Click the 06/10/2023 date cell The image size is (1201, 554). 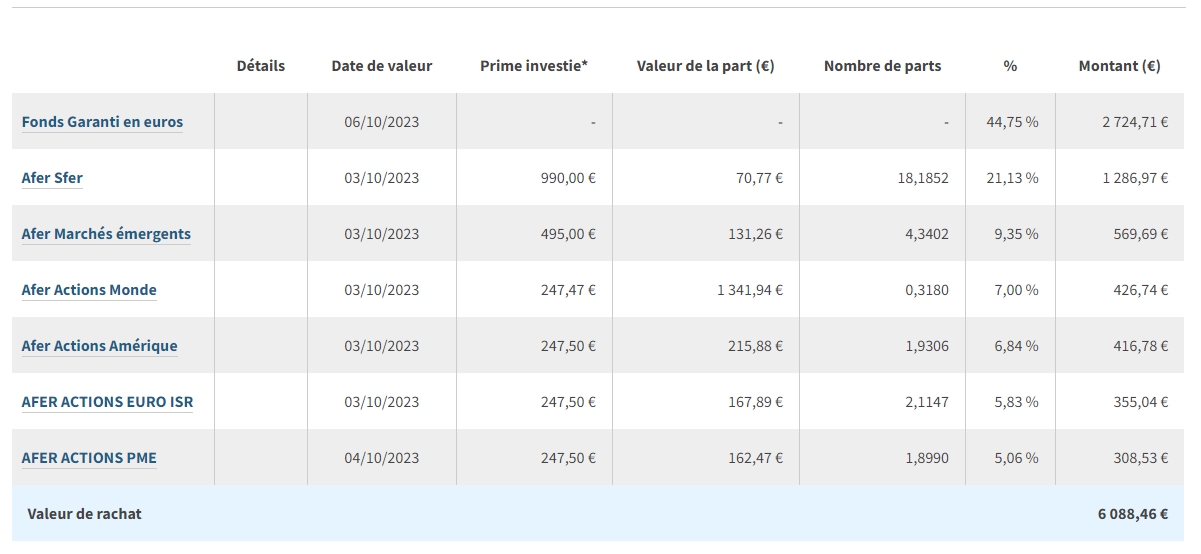tap(381, 122)
